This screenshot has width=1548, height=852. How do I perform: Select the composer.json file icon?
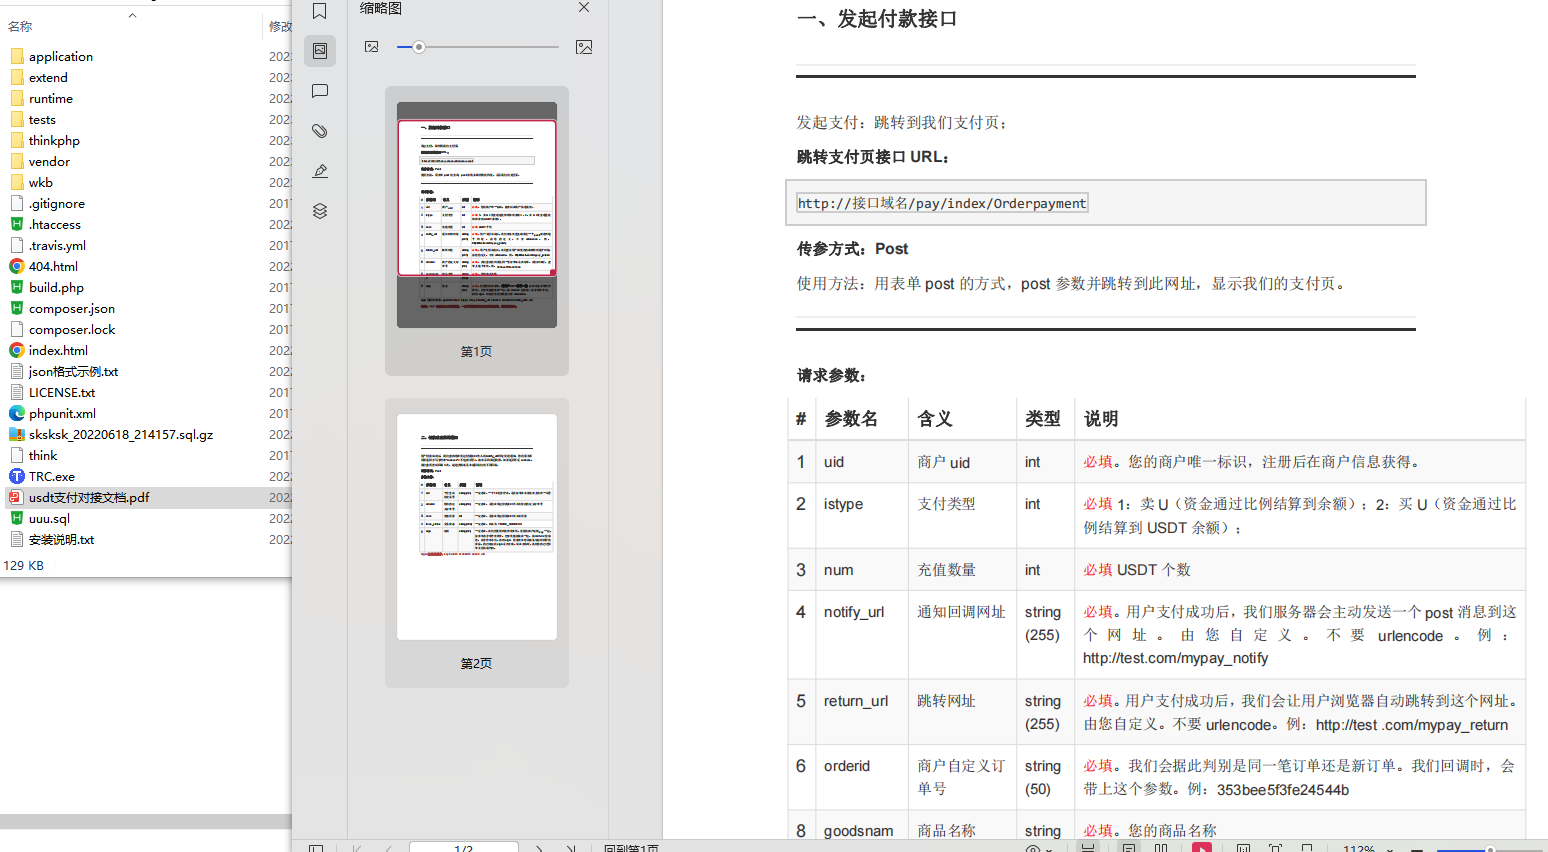tap(17, 309)
